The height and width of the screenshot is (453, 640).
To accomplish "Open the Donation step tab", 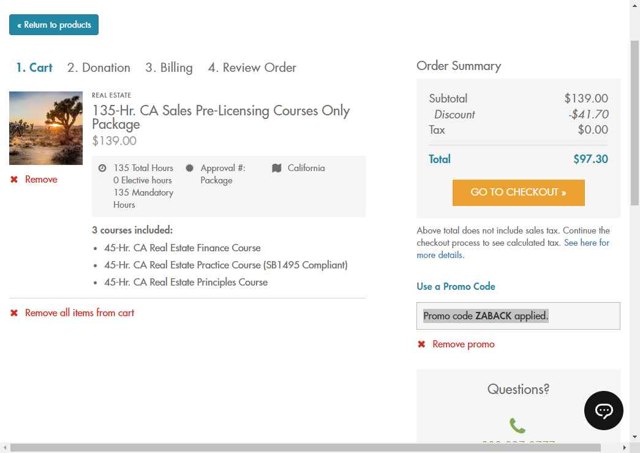I will pos(98,68).
